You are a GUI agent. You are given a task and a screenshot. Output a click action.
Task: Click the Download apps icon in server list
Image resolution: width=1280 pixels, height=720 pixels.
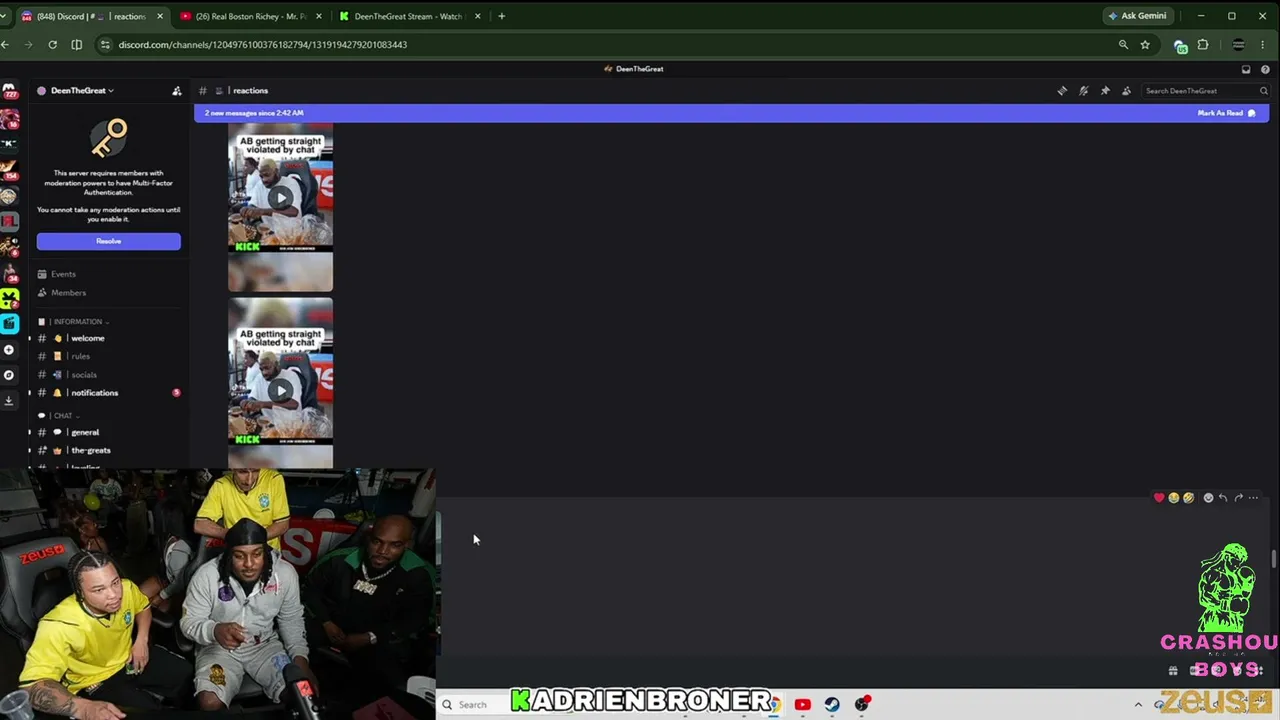click(x=9, y=400)
